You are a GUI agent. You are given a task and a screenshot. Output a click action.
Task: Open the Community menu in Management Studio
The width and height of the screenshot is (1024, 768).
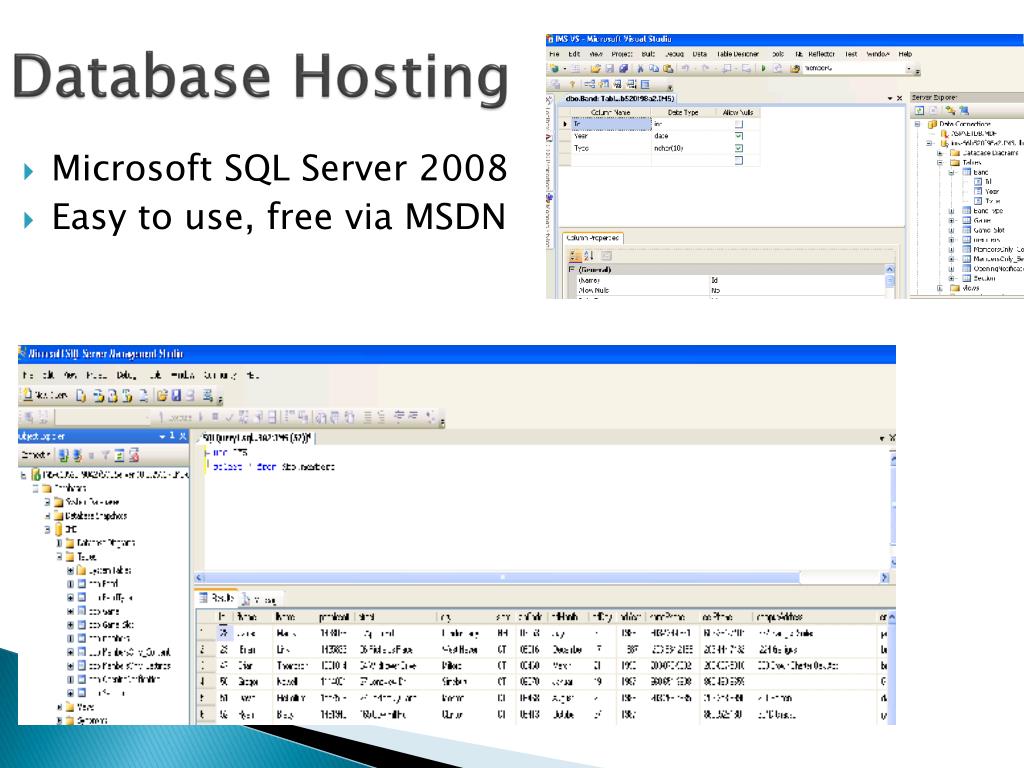(x=218, y=376)
